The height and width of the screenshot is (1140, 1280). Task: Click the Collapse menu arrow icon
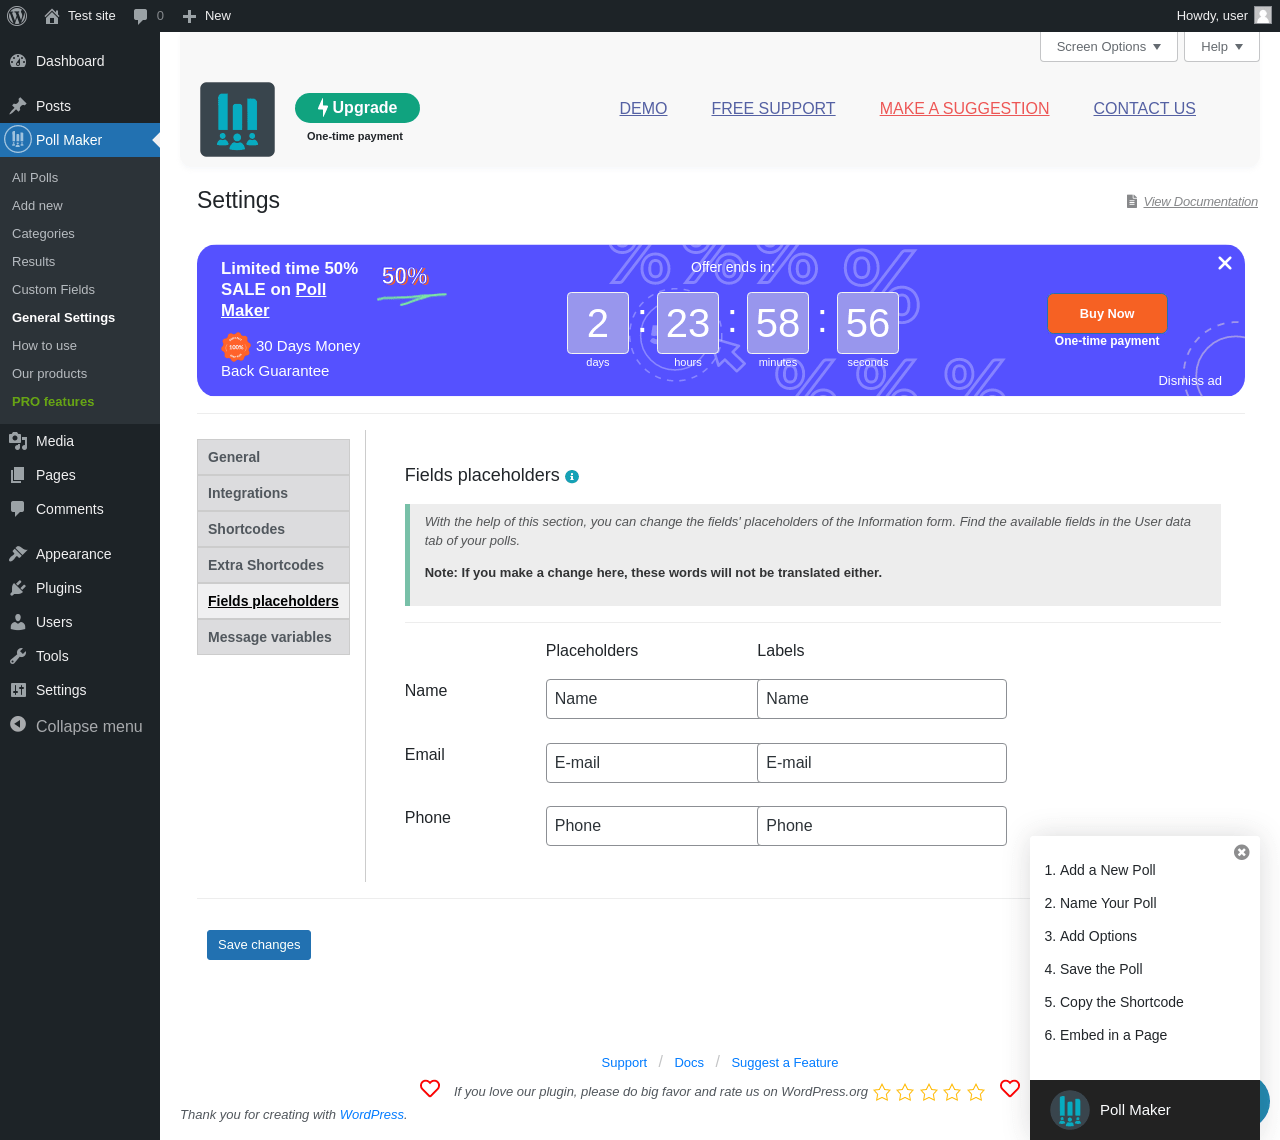18,724
